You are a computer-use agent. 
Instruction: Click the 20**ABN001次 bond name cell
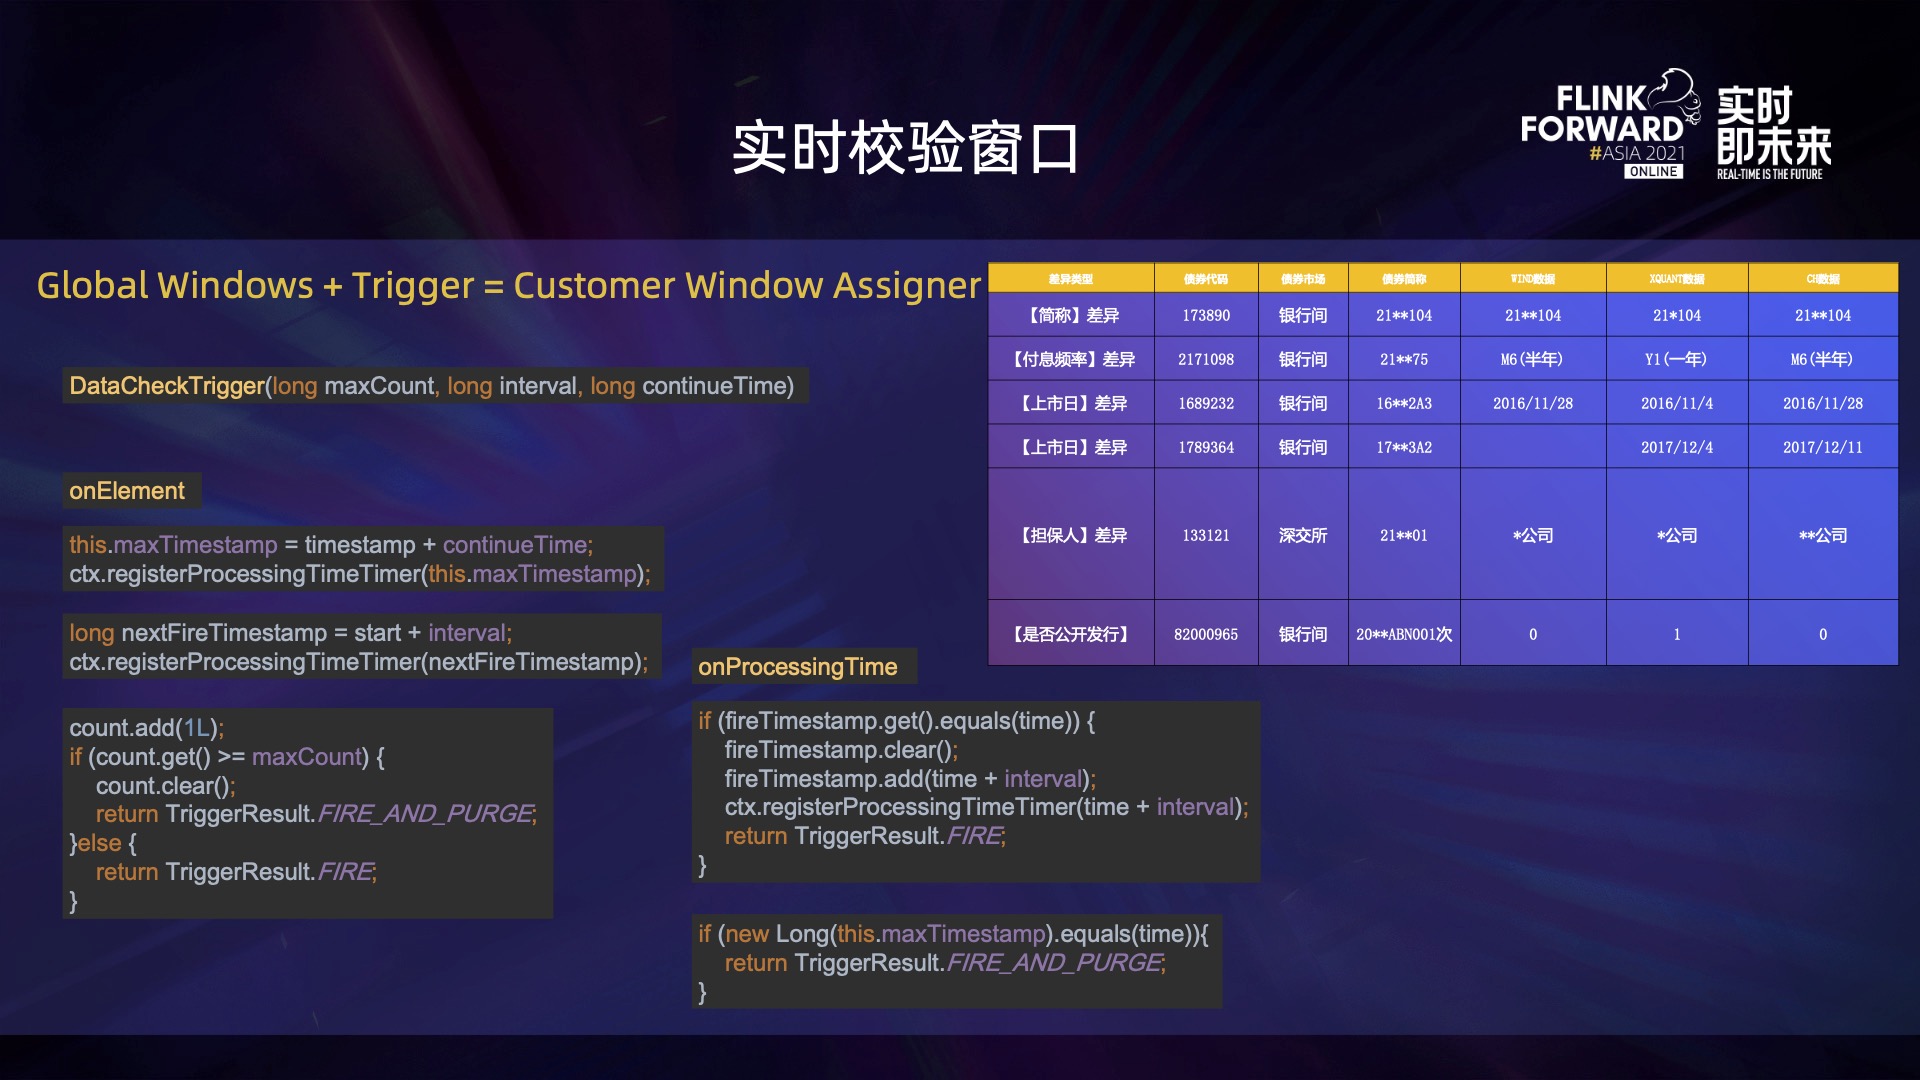coord(1403,634)
